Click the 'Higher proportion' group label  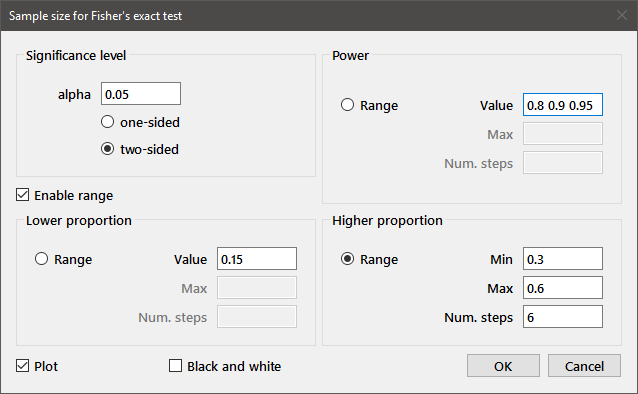[387, 221]
